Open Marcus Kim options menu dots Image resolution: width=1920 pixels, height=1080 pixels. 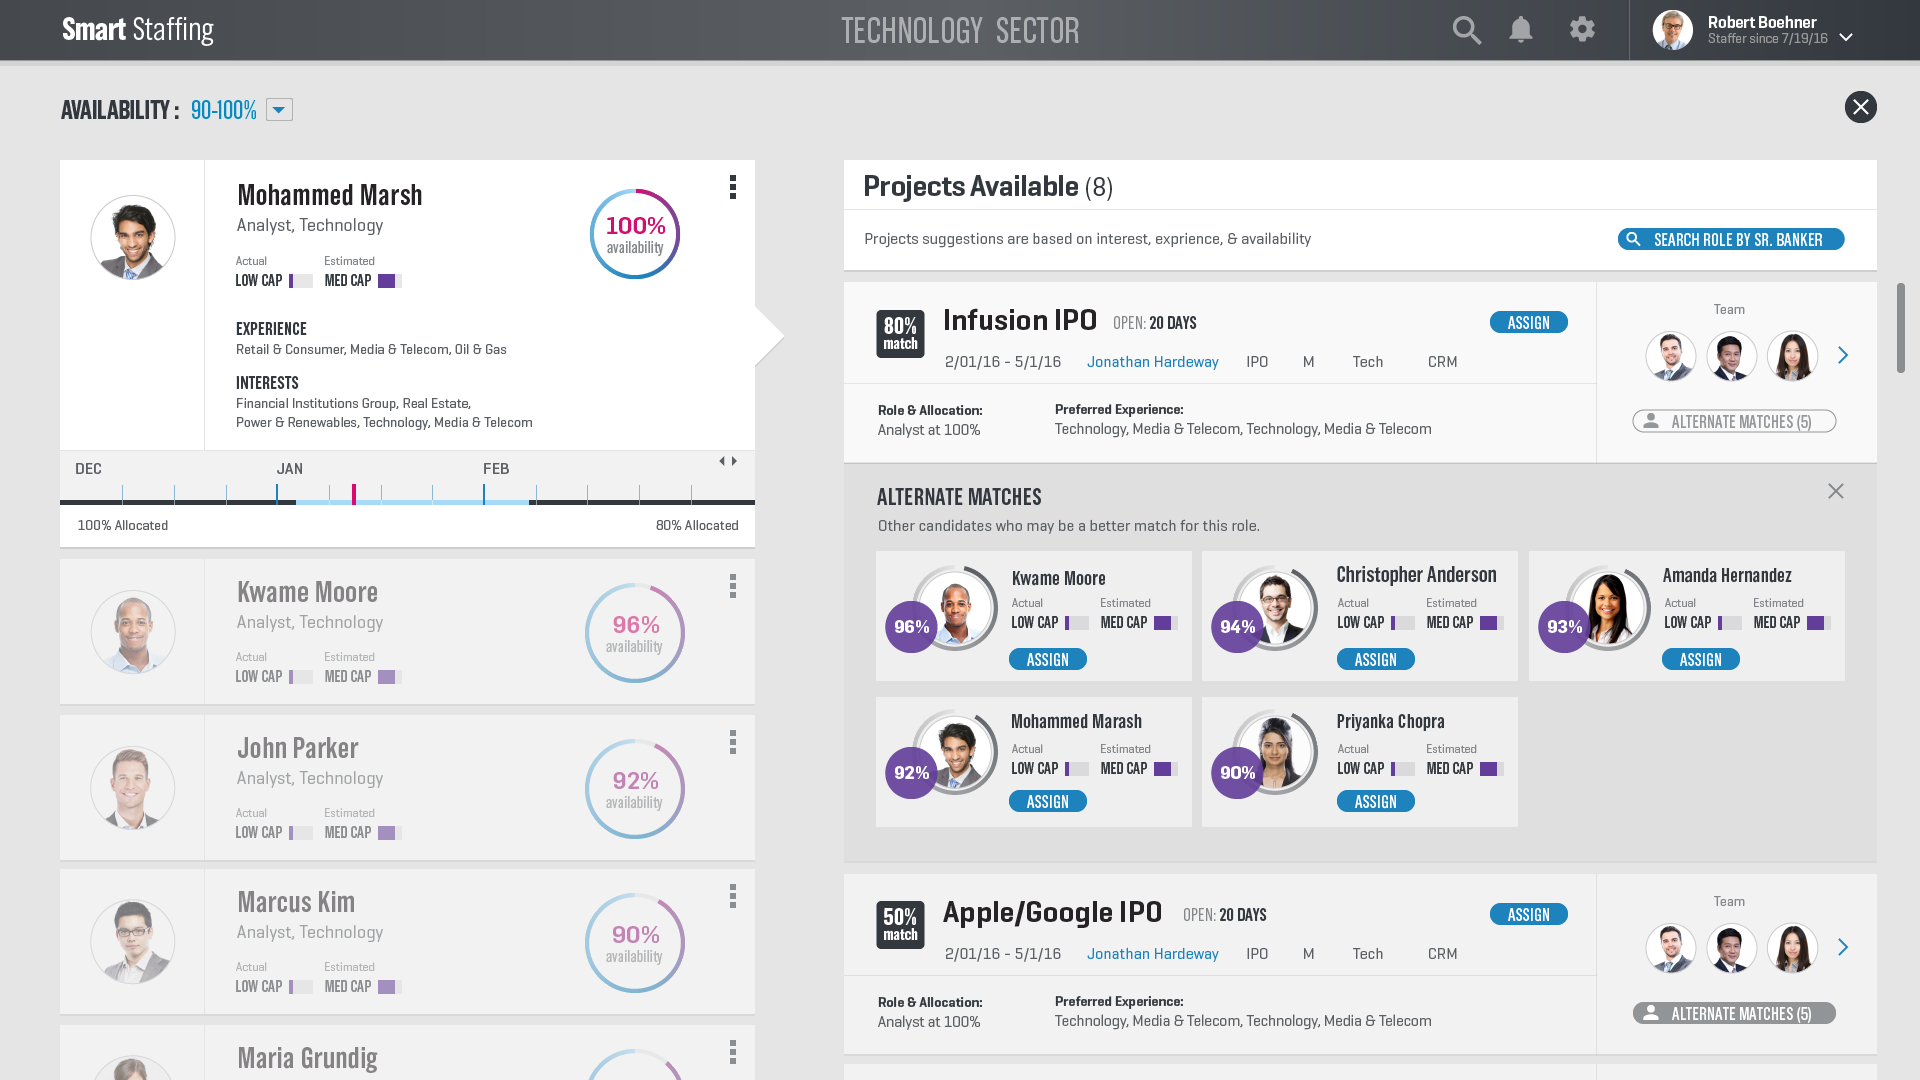click(x=733, y=896)
